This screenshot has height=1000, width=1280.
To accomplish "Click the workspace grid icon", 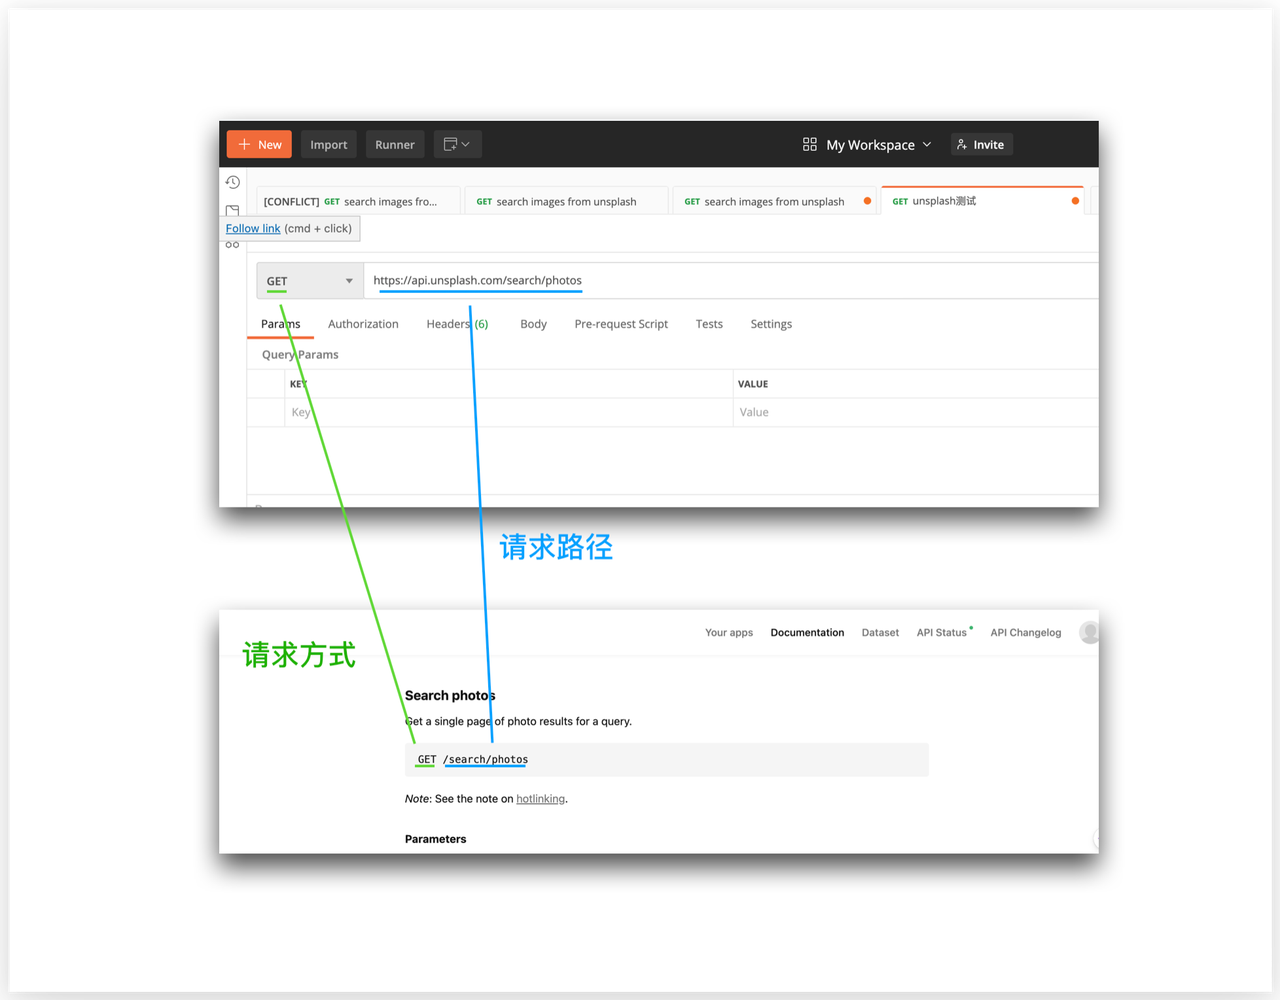I will tap(810, 144).
